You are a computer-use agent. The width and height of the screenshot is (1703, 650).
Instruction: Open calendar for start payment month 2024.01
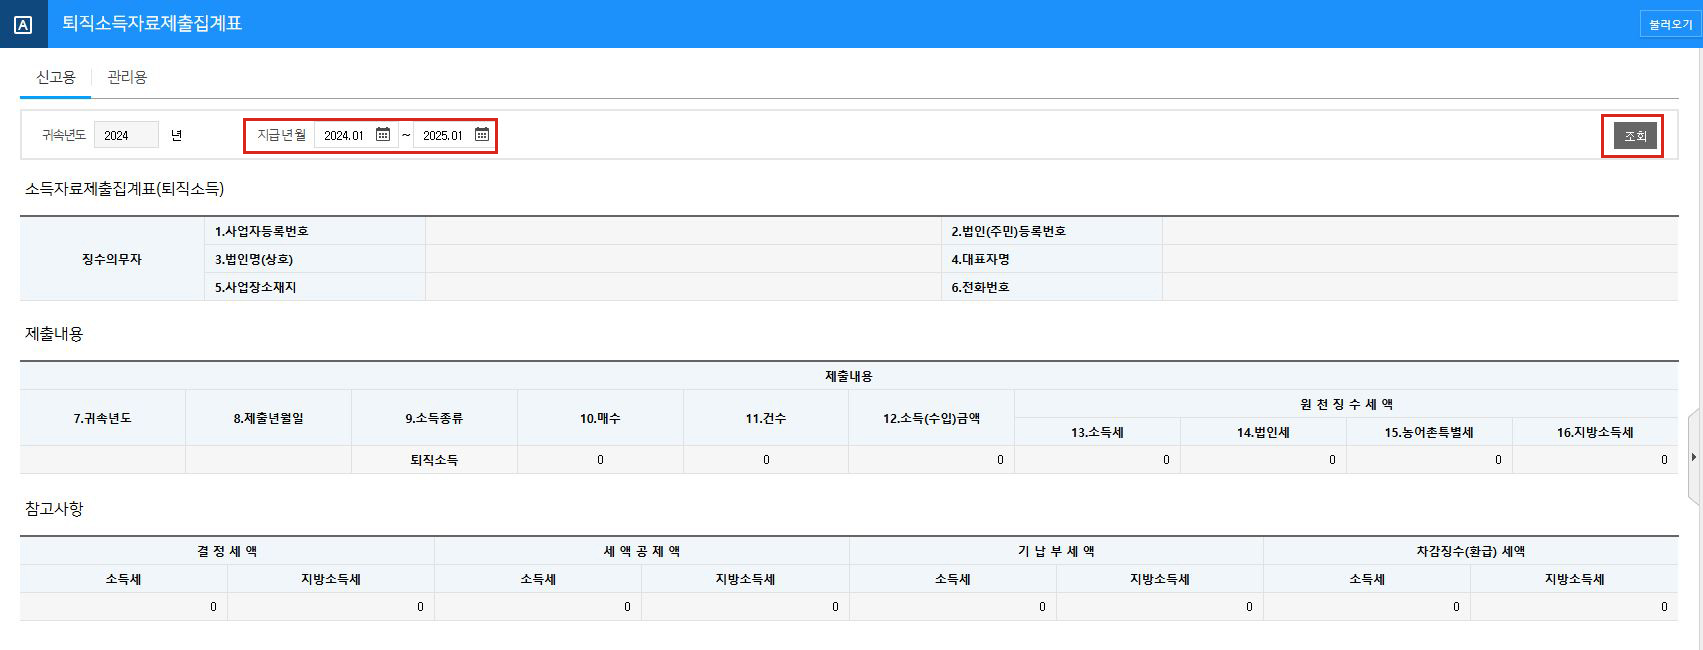(x=383, y=134)
